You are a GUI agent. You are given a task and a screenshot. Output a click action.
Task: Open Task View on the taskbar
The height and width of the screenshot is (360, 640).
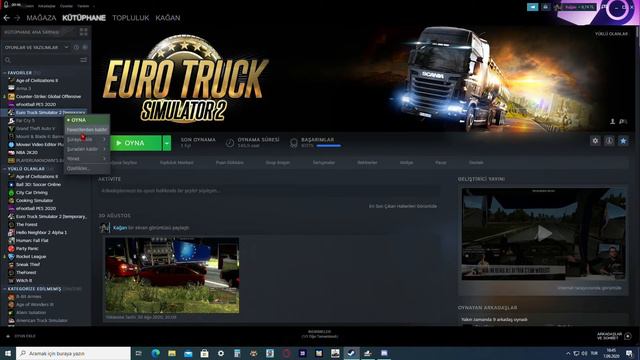coord(138,353)
